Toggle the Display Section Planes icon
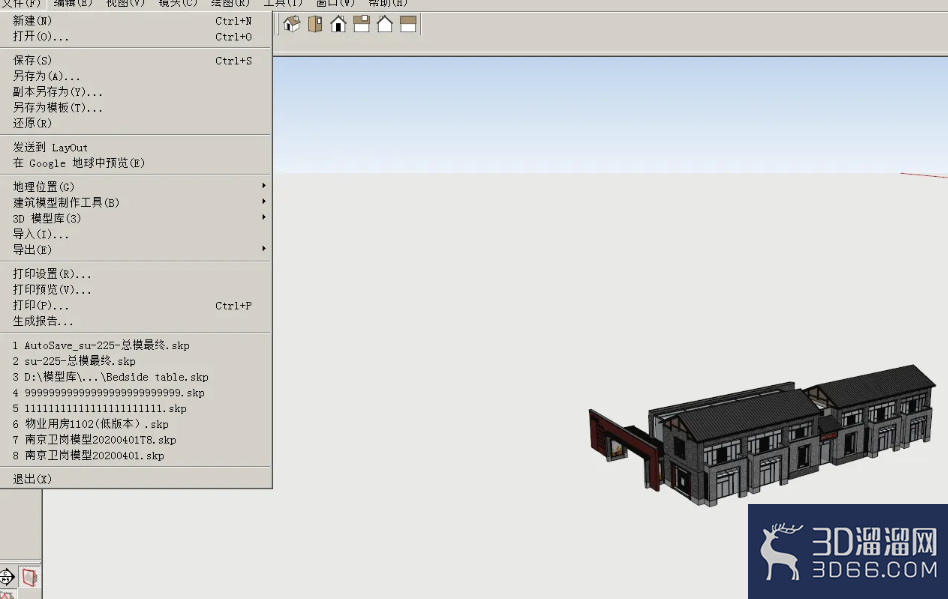 [x=29, y=577]
